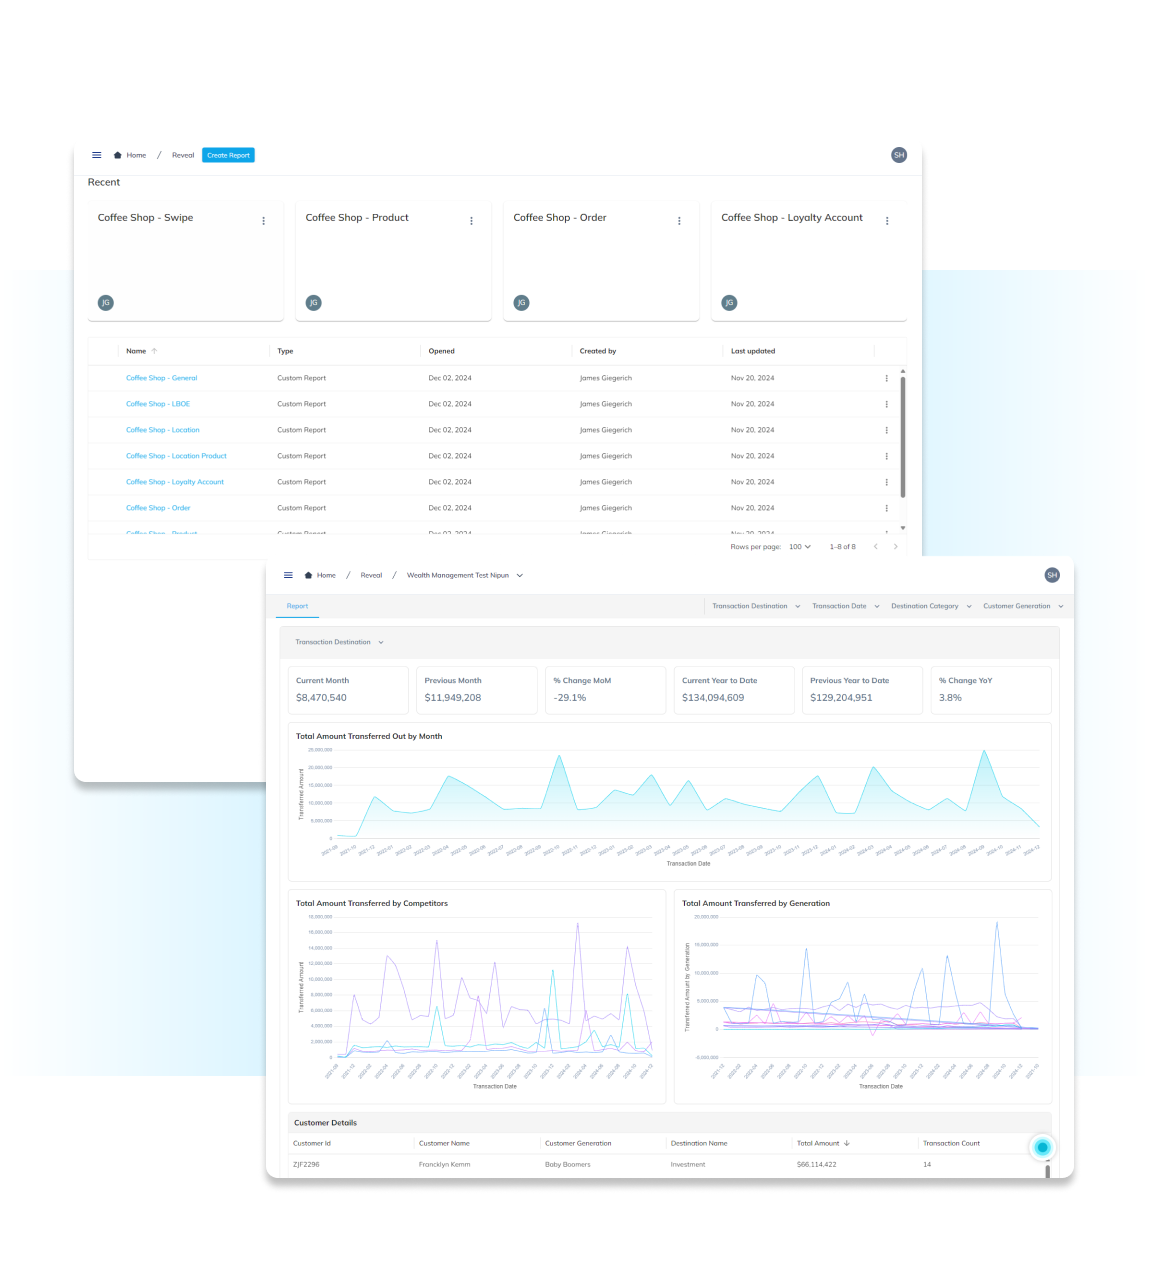Screen dimensions: 1160x1268
Task: Switch to the Report tab
Action: (x=297, y=606)
